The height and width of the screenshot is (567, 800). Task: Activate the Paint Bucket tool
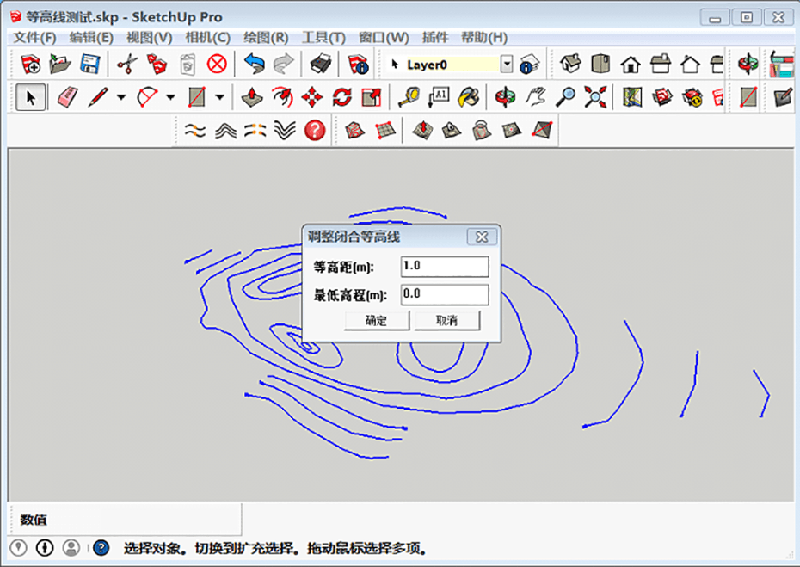click(x=468, y=97)
